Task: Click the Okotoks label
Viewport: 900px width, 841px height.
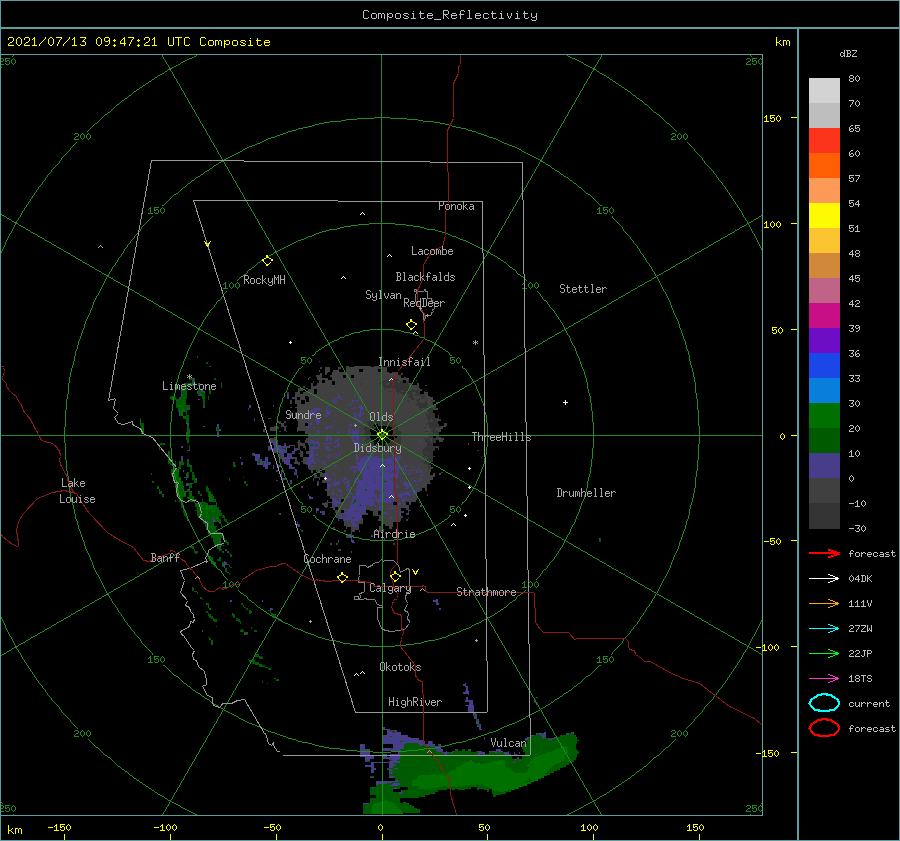Action: click(x=400, y=667)
